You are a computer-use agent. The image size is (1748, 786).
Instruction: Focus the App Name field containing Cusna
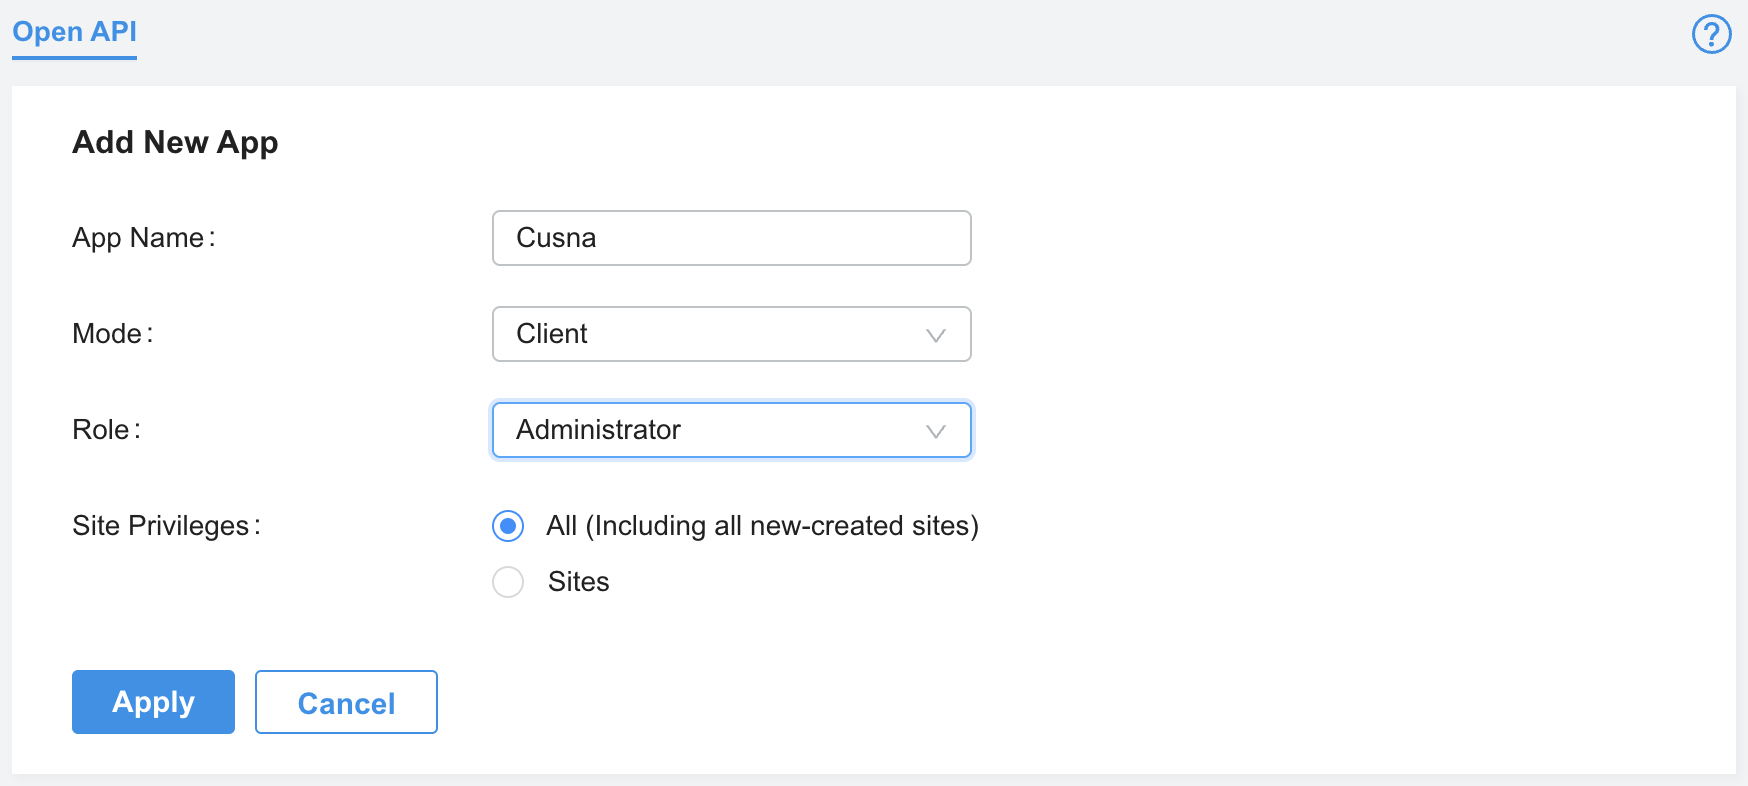[731, 238]
